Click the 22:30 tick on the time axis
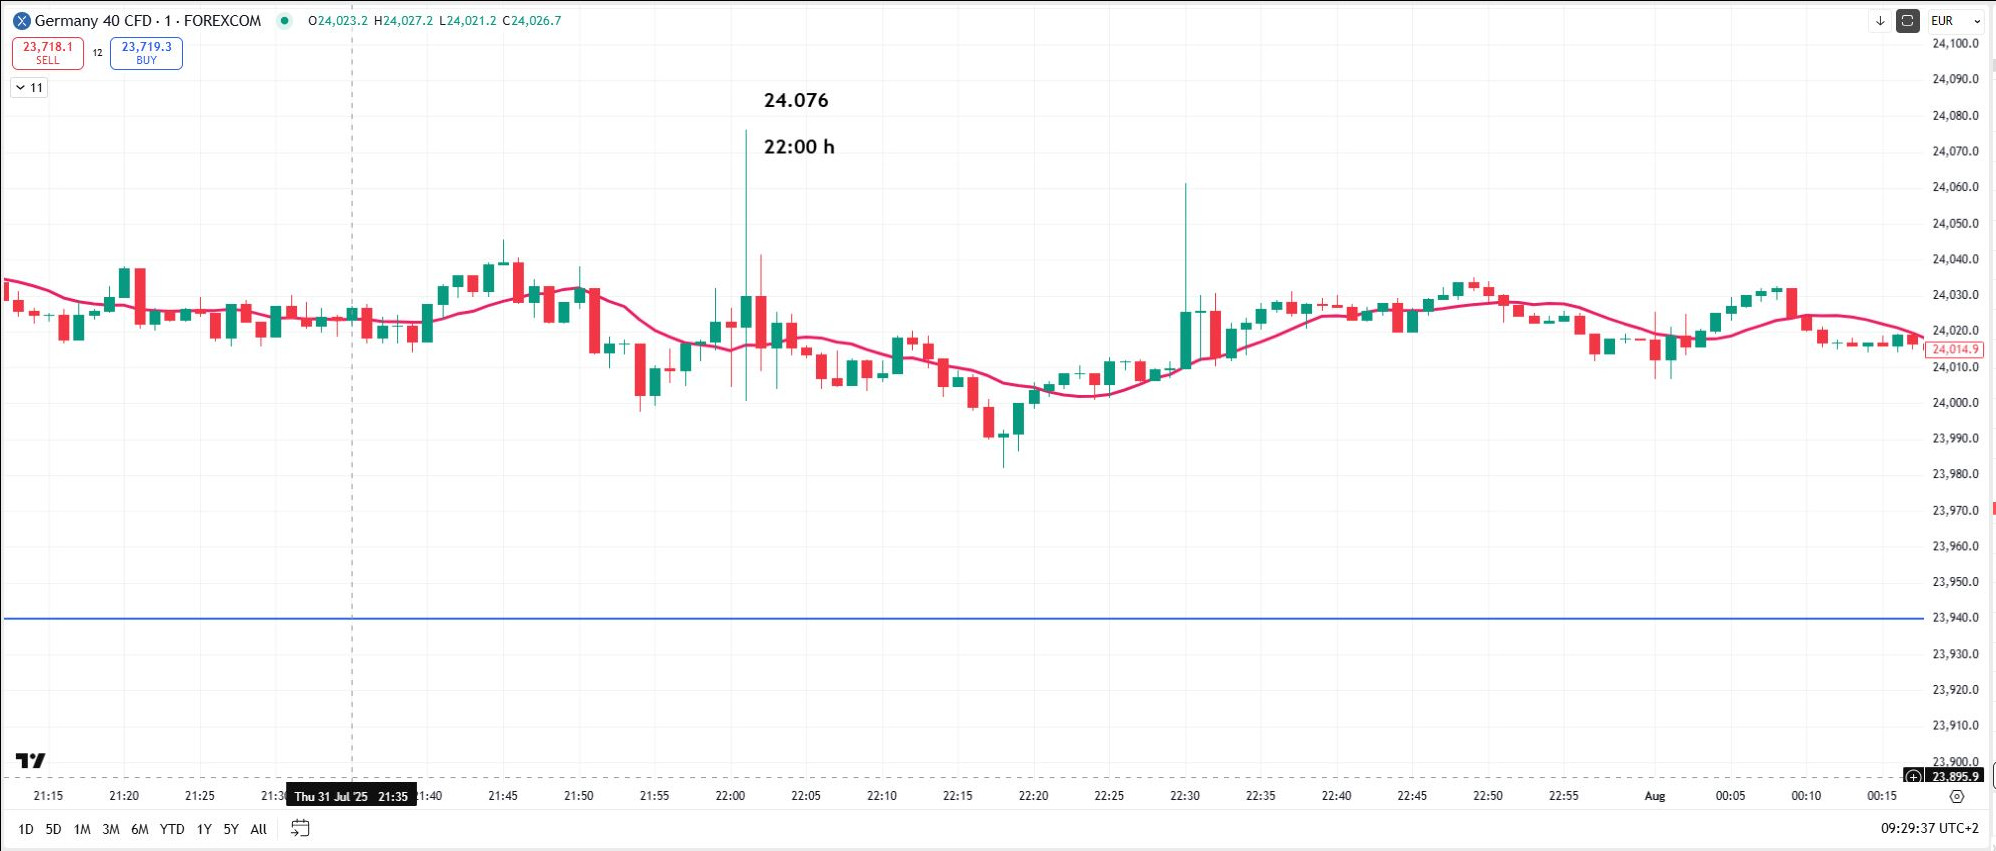The height and width of the screenshot is (851, 1996). coord(1185,796)
